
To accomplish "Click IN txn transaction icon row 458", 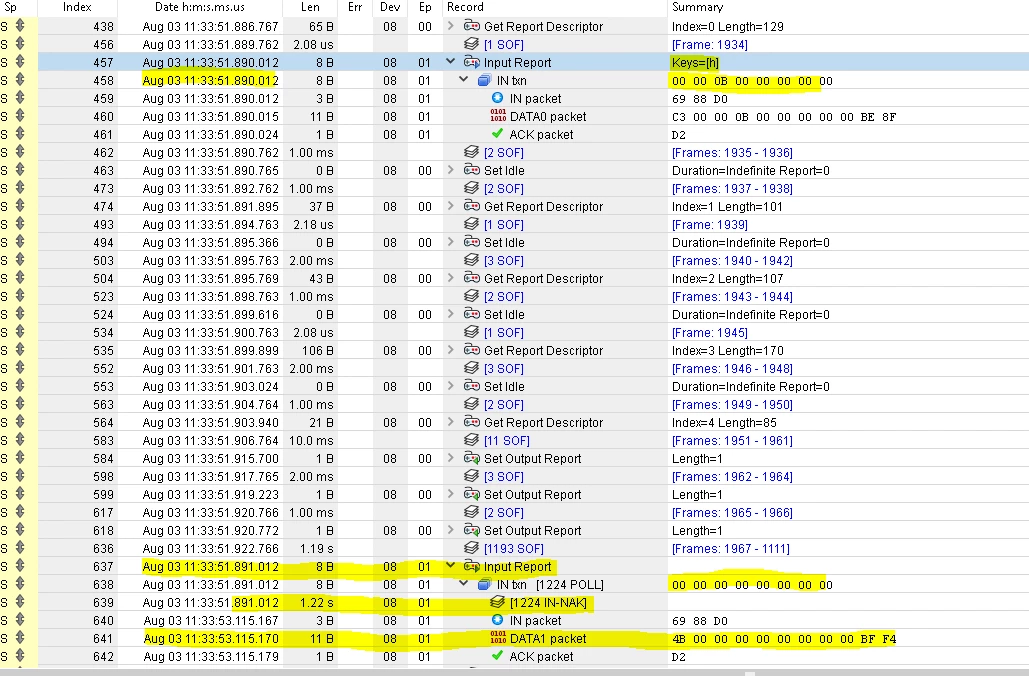I will (x=484, y=80).
